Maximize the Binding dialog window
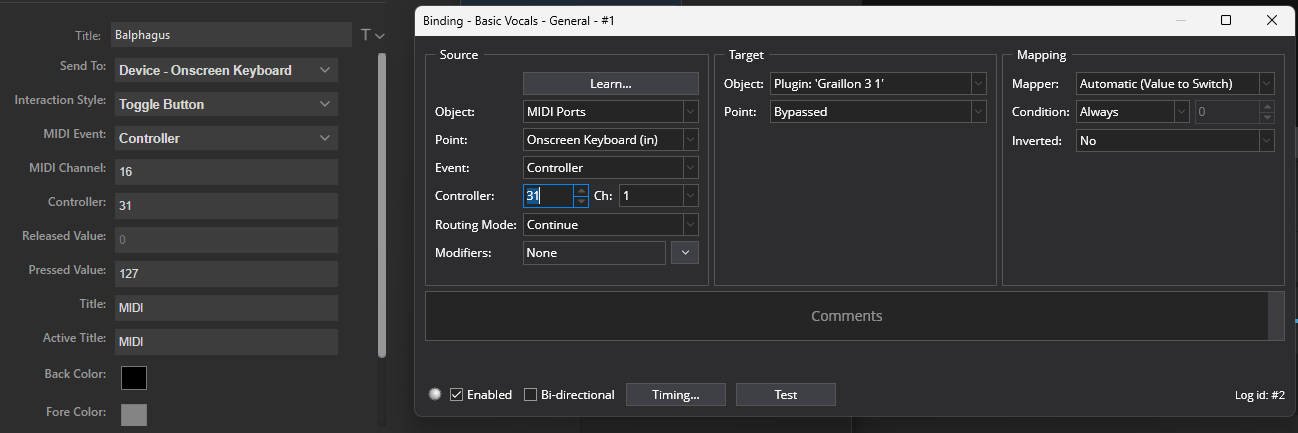The width and height of the screenshot is (1298, 433). [x=1226, y=19]
